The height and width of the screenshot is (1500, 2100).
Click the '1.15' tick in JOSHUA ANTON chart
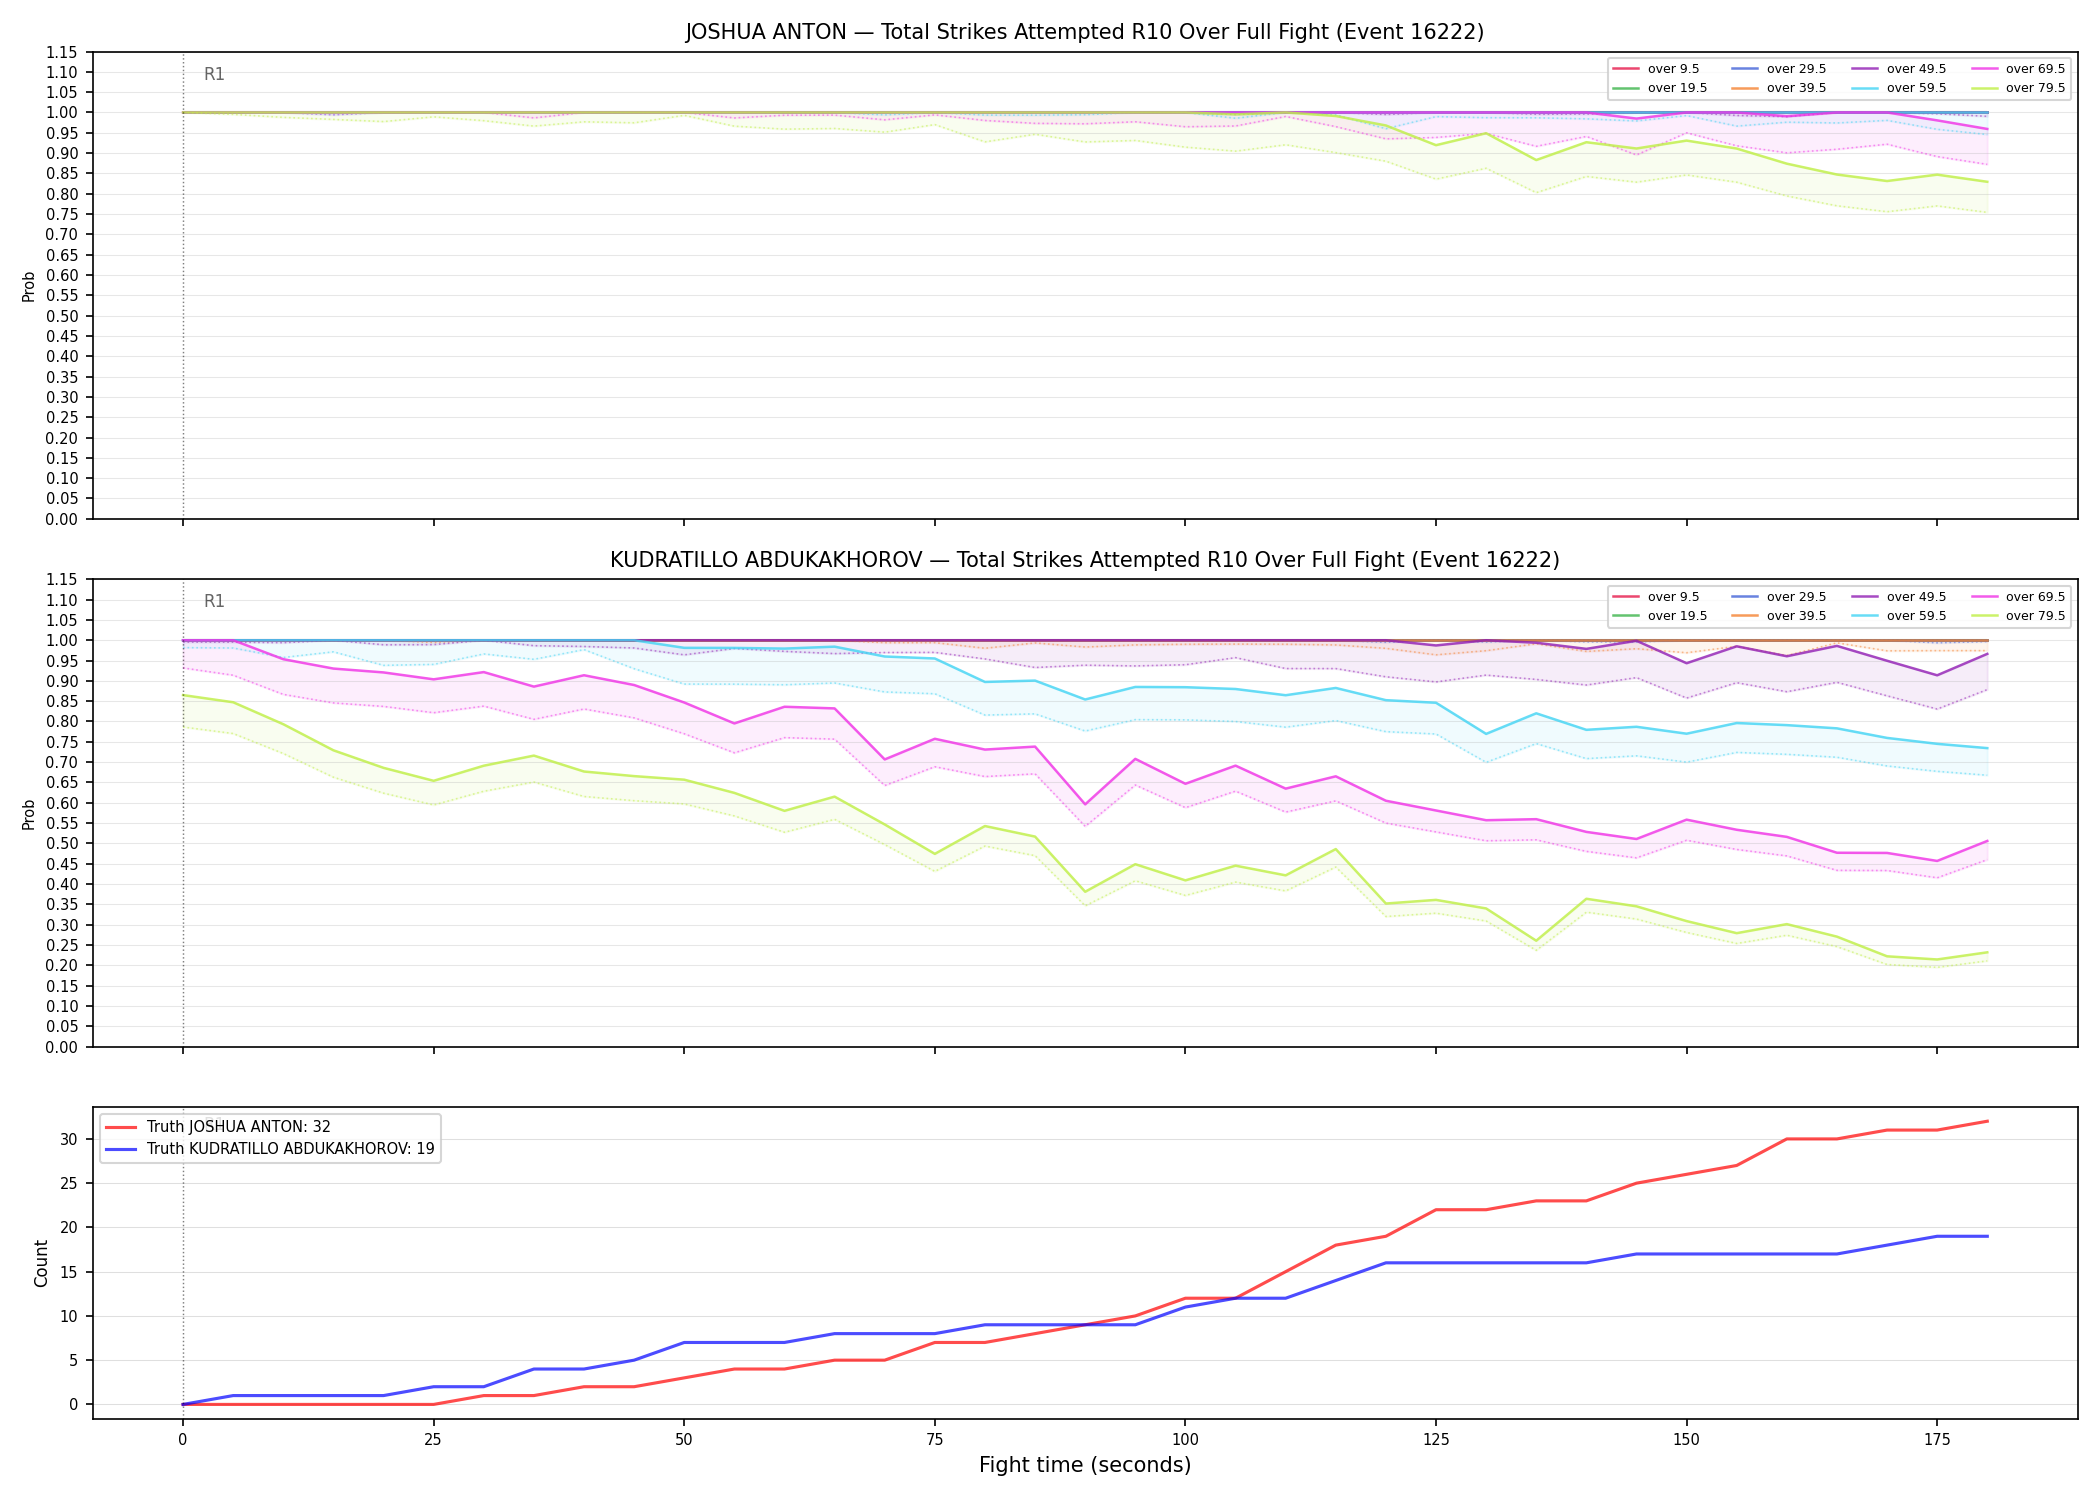tap(62, 52)
